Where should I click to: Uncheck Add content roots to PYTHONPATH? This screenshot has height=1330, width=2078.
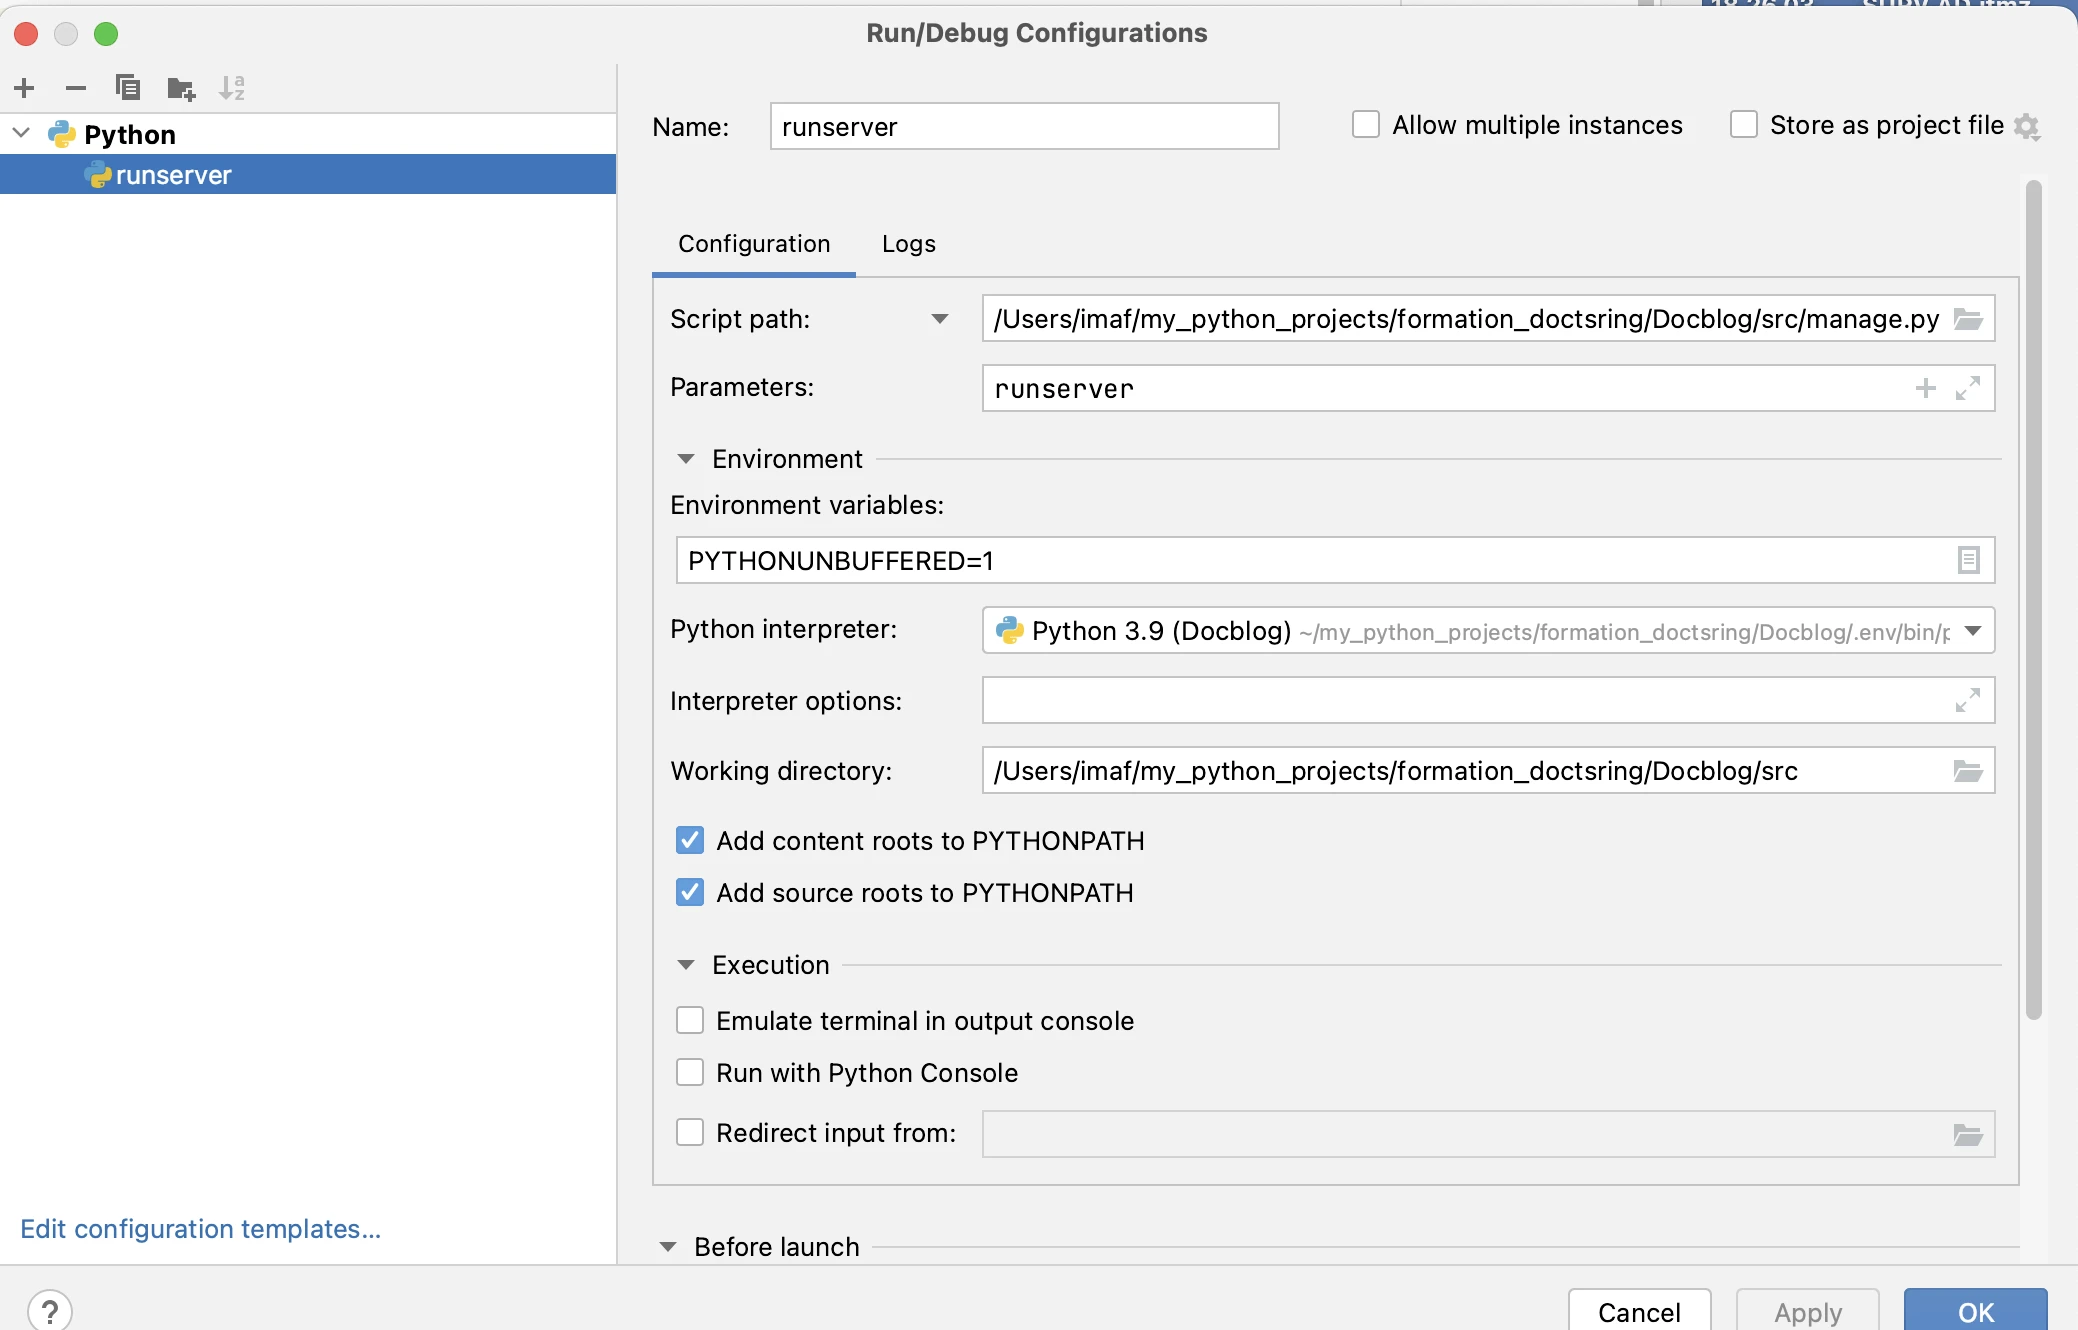point(690,840)
